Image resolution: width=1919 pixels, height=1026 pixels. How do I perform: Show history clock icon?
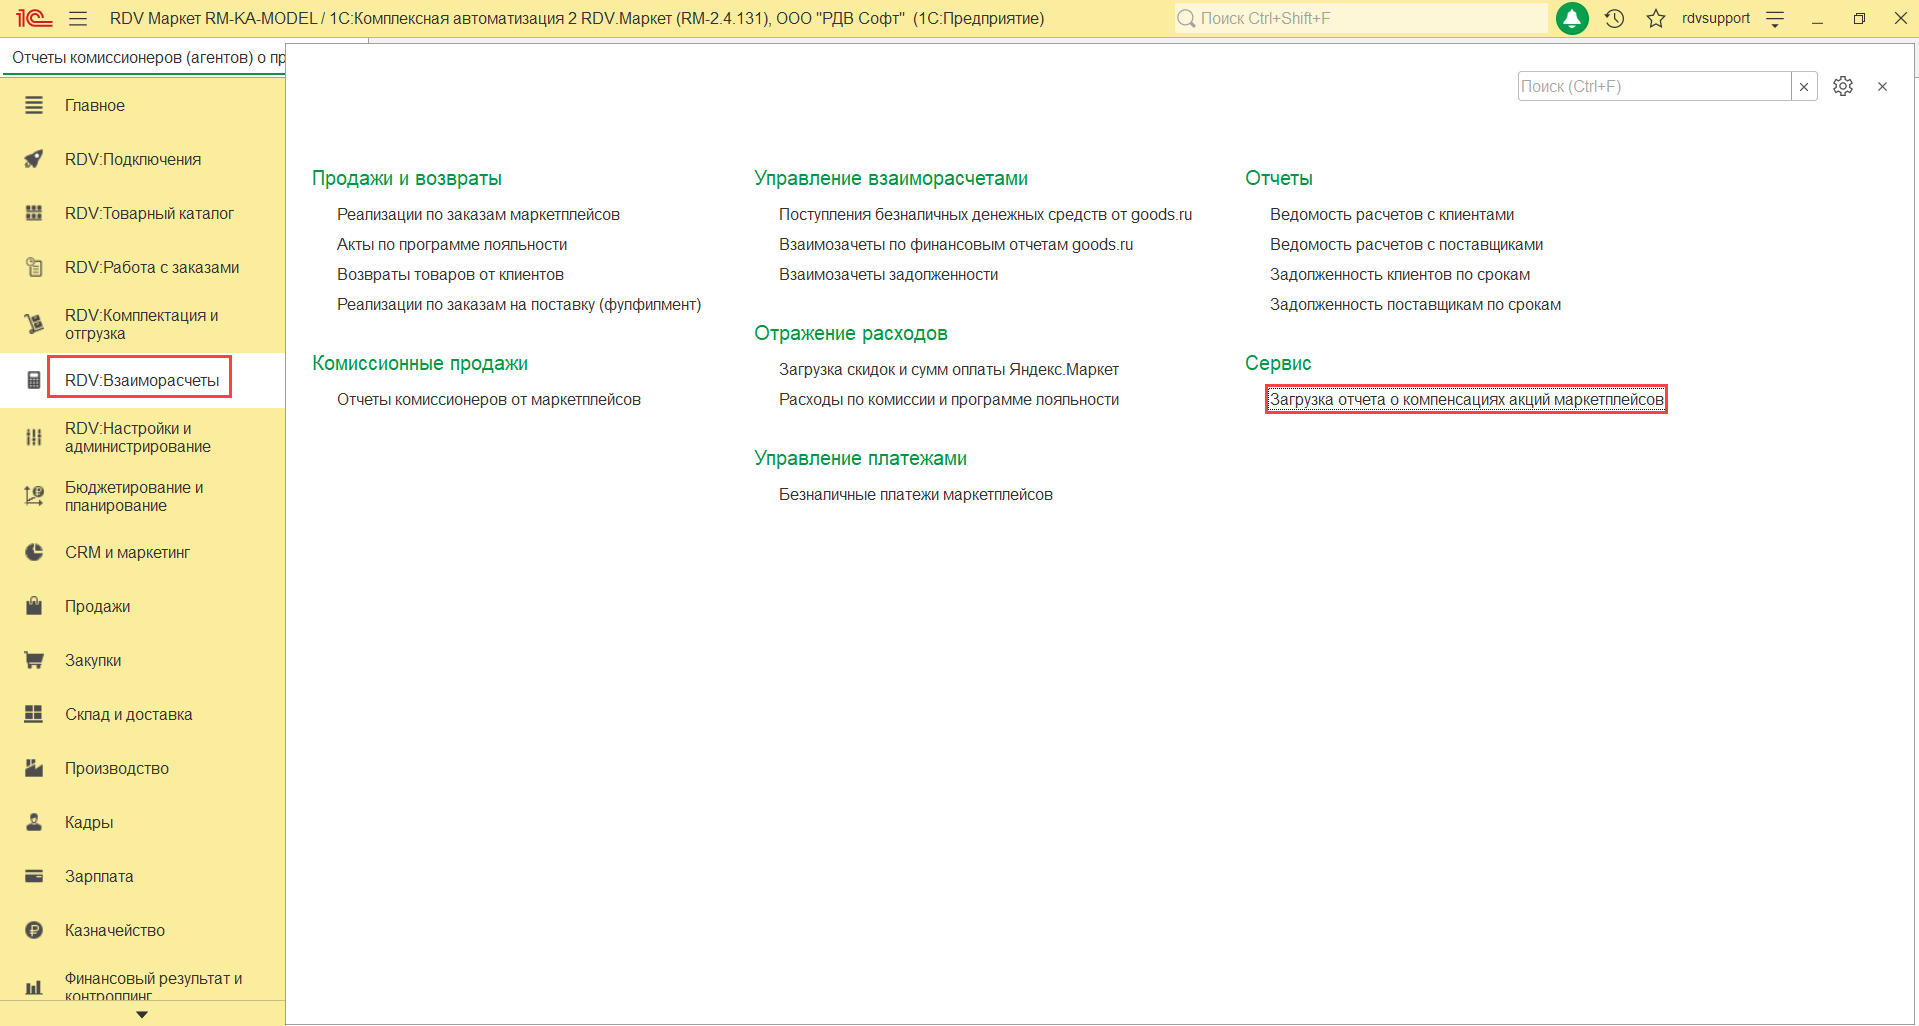click(x=1614, y=18)
